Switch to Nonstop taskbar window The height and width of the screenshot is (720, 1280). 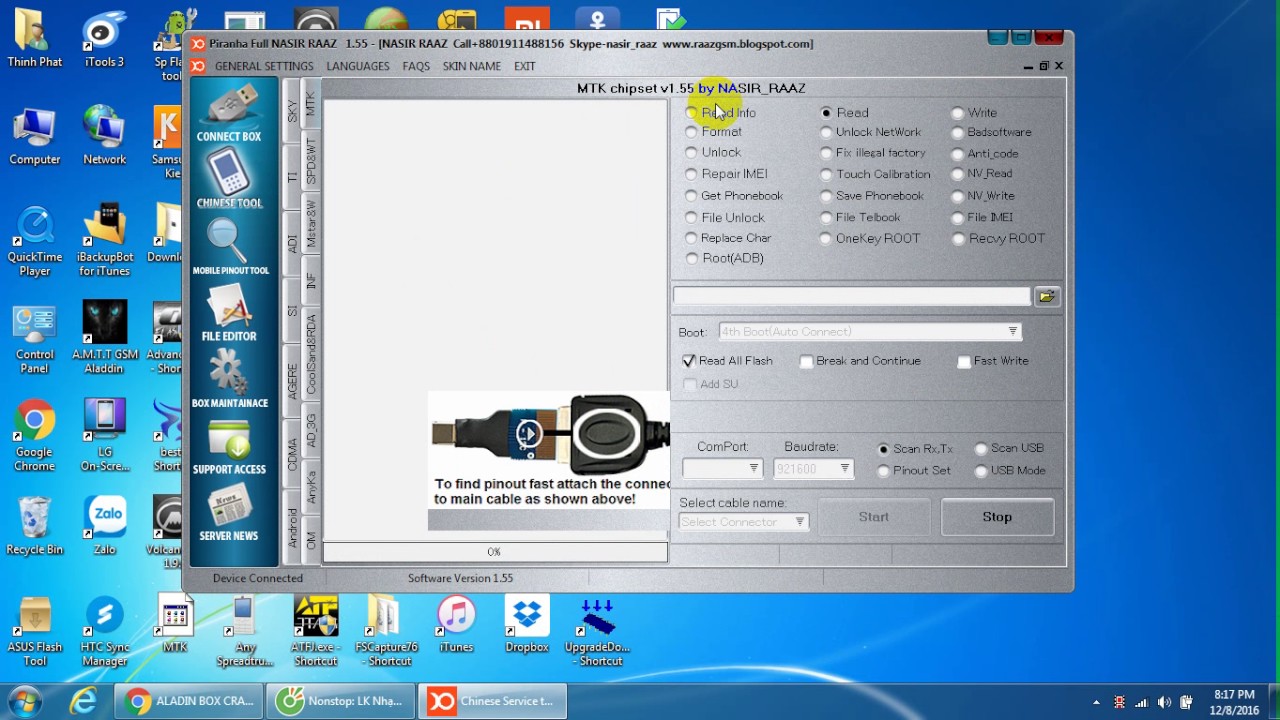341,701
